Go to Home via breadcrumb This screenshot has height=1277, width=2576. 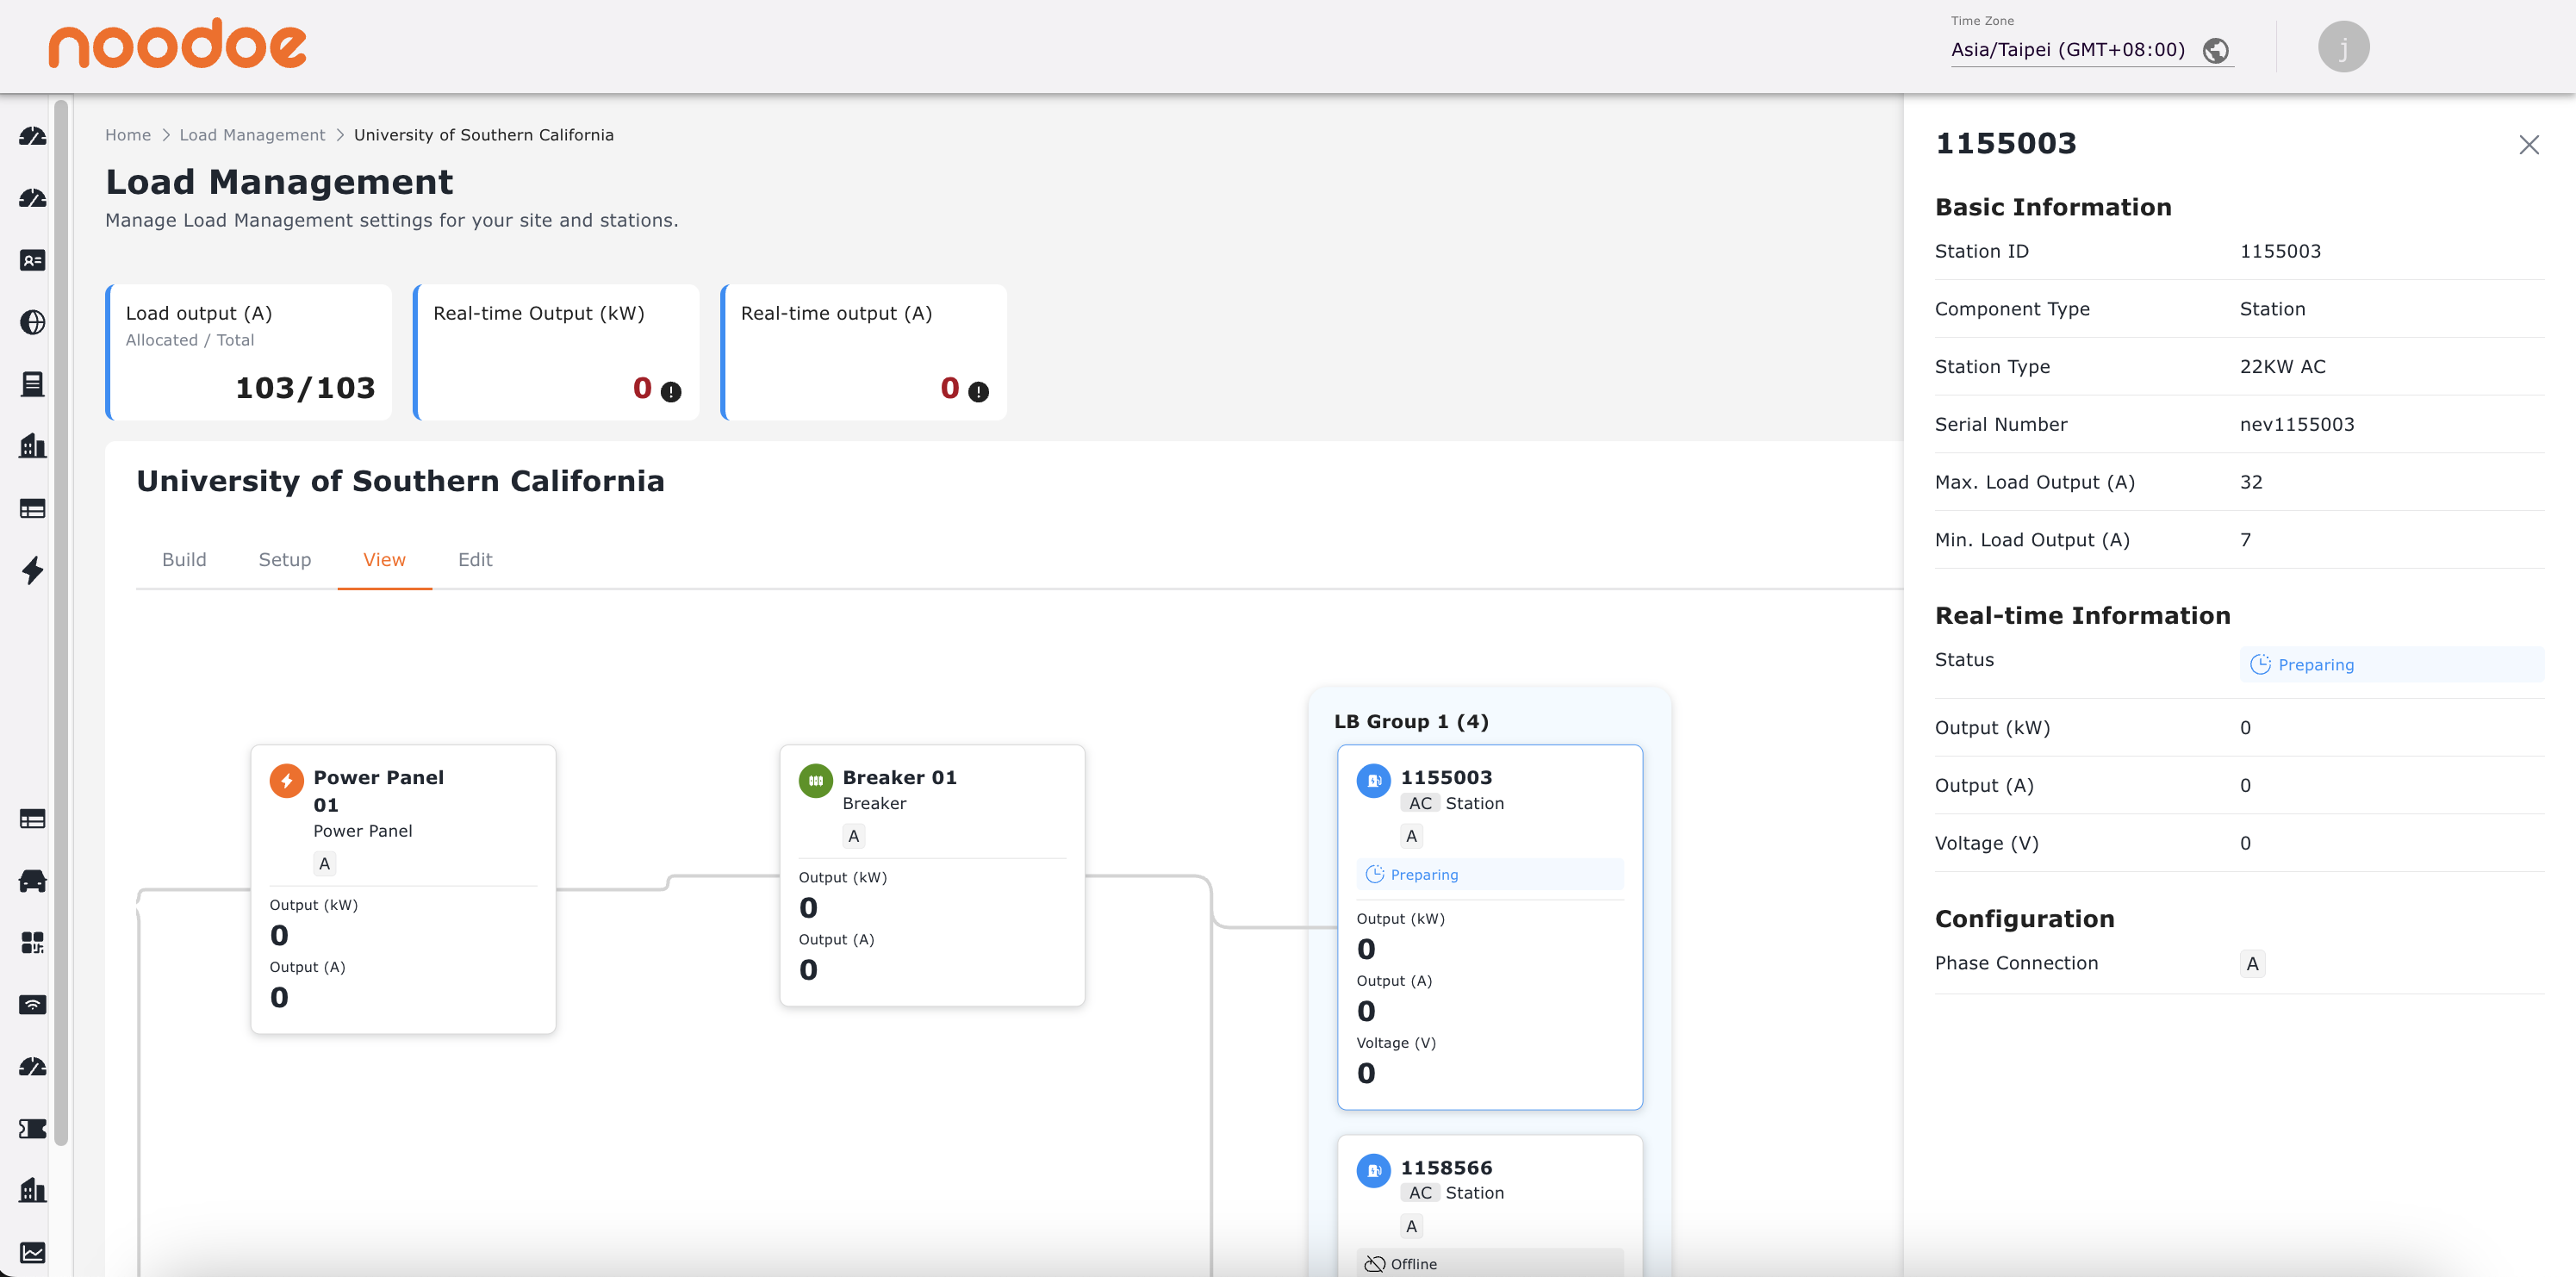pyautogui.click(x=128, y=135)
